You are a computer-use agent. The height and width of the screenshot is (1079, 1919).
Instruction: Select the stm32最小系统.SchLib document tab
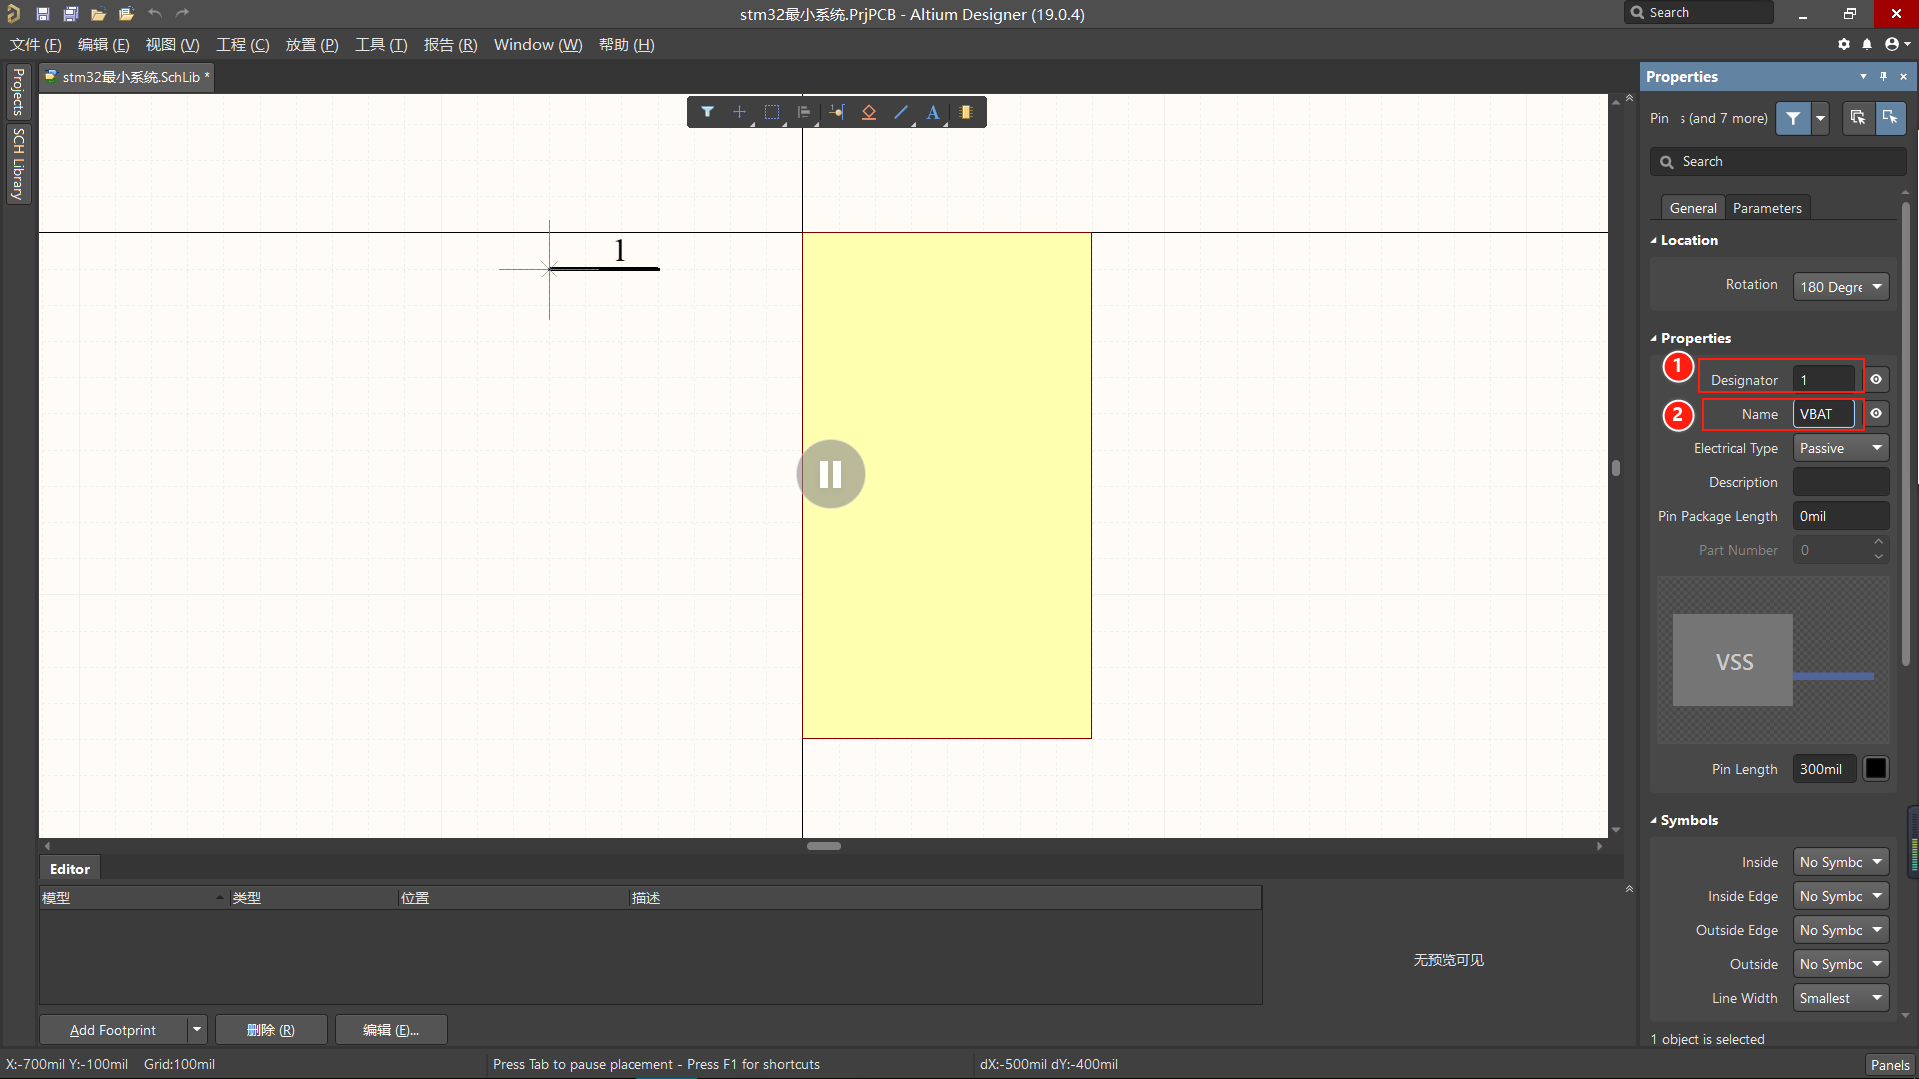[x=127, y=77]
